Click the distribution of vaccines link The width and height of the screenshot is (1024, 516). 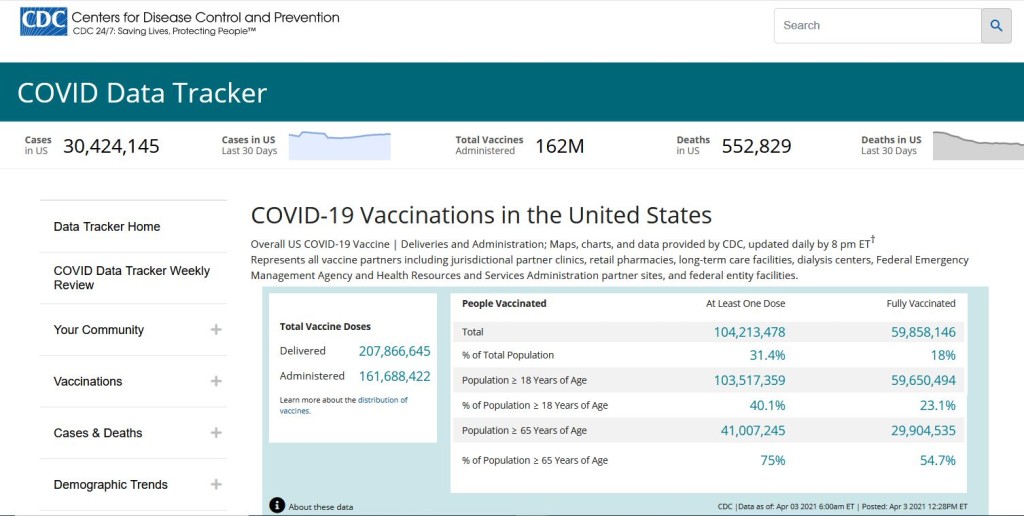(382, 400)
